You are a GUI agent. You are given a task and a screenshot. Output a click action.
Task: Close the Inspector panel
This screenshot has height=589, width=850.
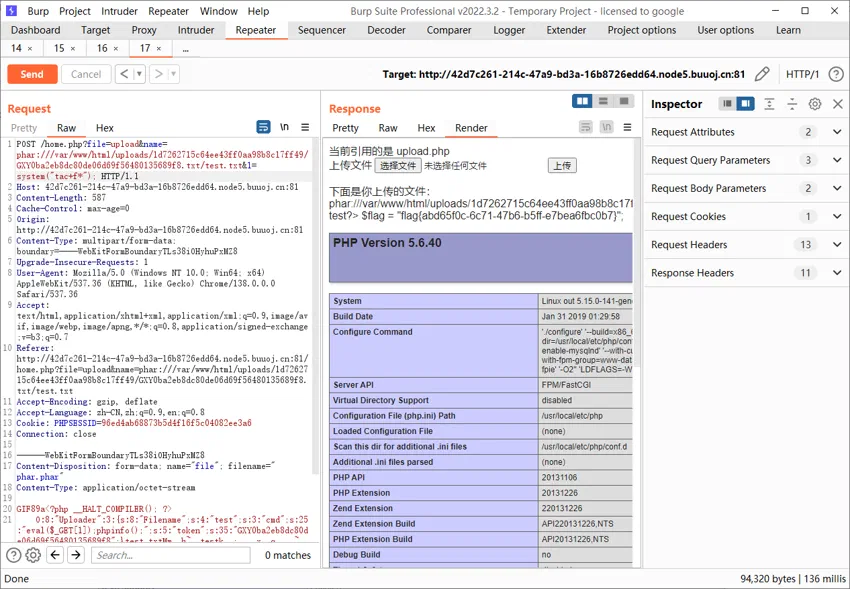tap(838, 104)
